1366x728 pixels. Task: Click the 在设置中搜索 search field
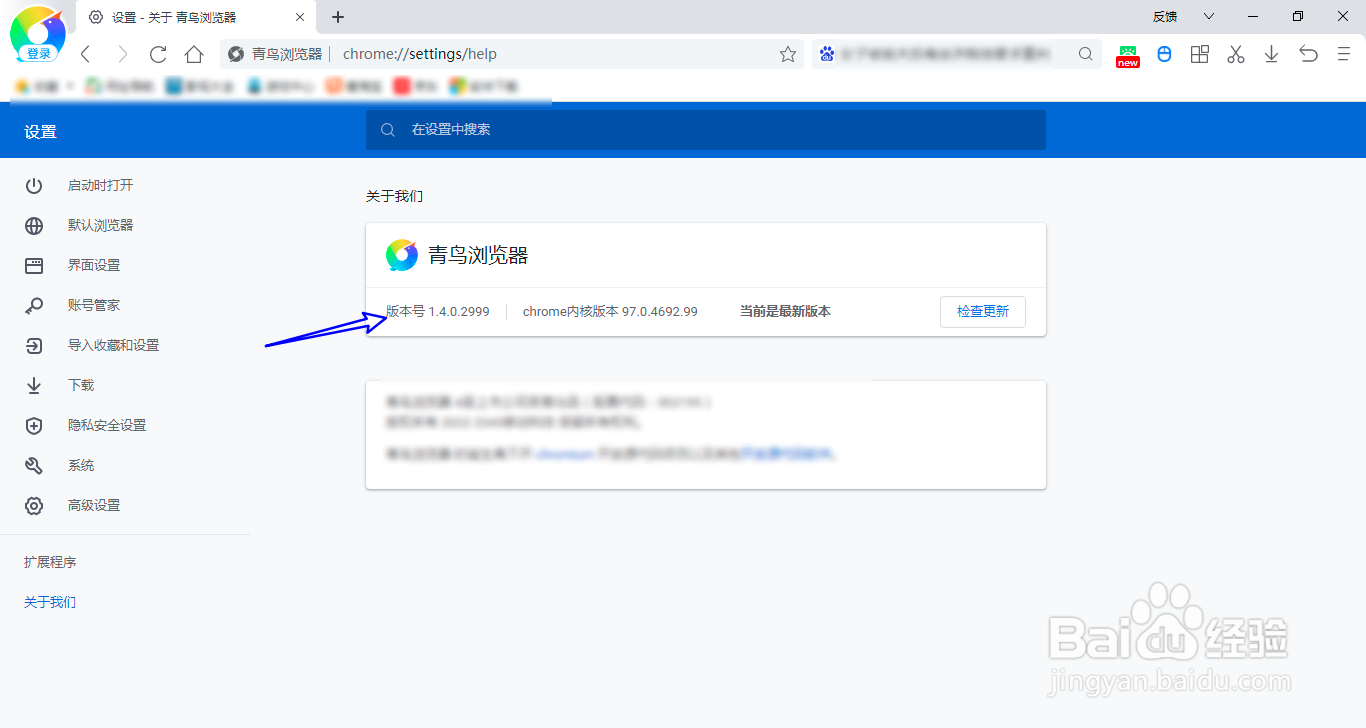706,130
